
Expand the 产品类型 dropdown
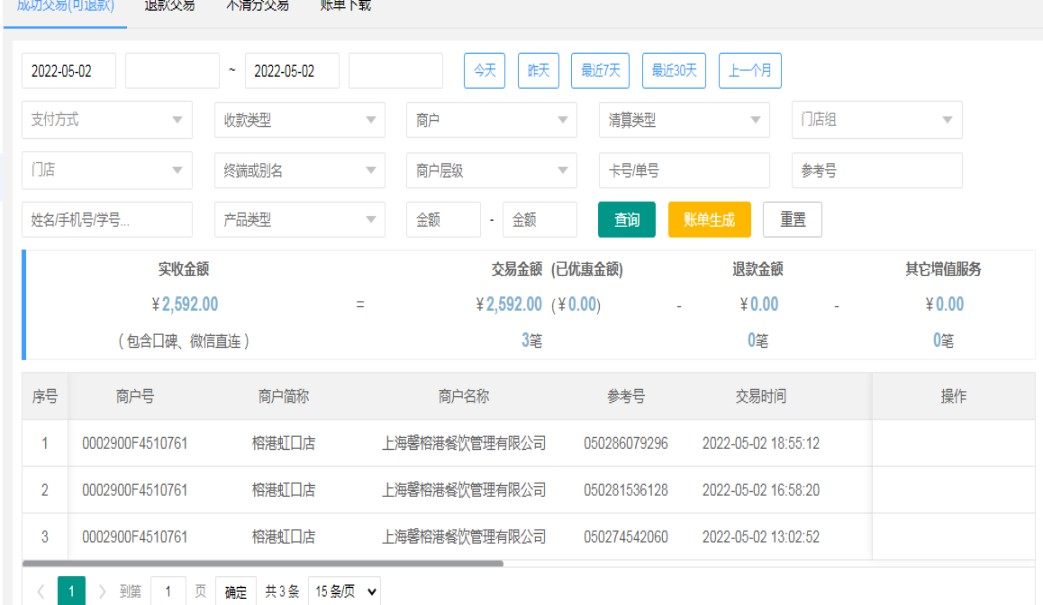pos(299,220)
